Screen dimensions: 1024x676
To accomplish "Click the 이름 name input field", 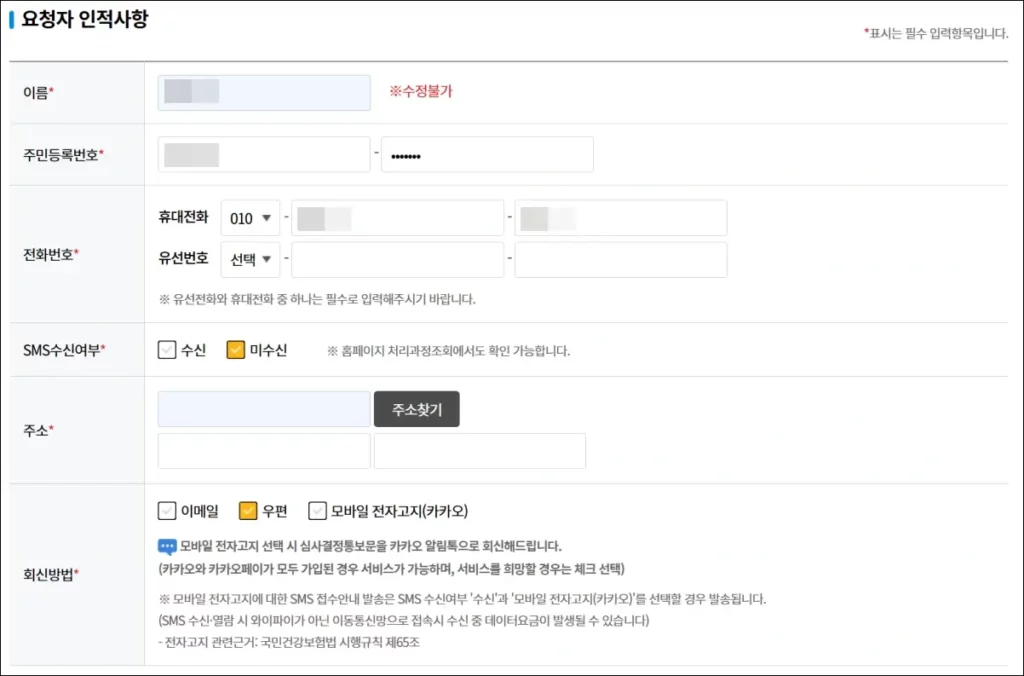I will (x=264, y=93).
